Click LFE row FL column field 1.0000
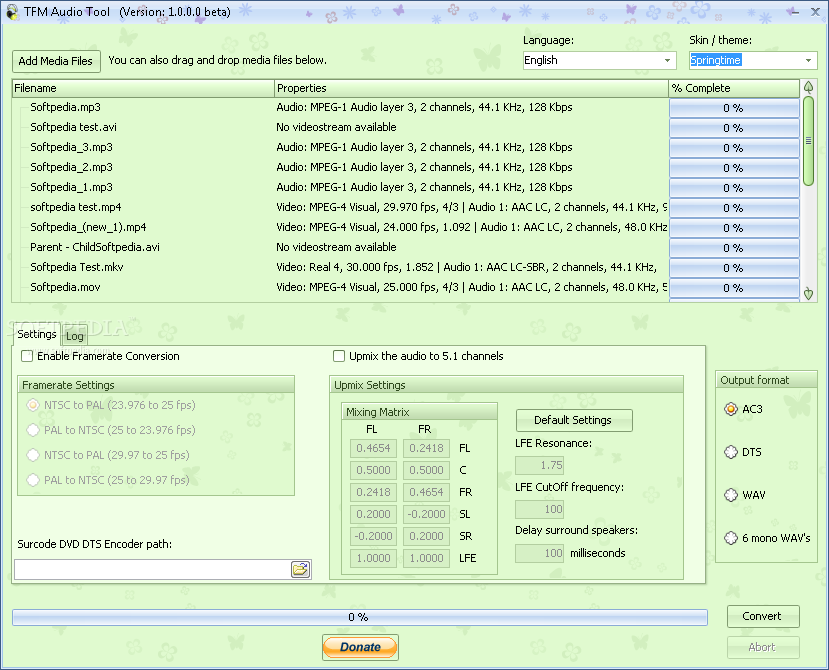 [373, 558]
